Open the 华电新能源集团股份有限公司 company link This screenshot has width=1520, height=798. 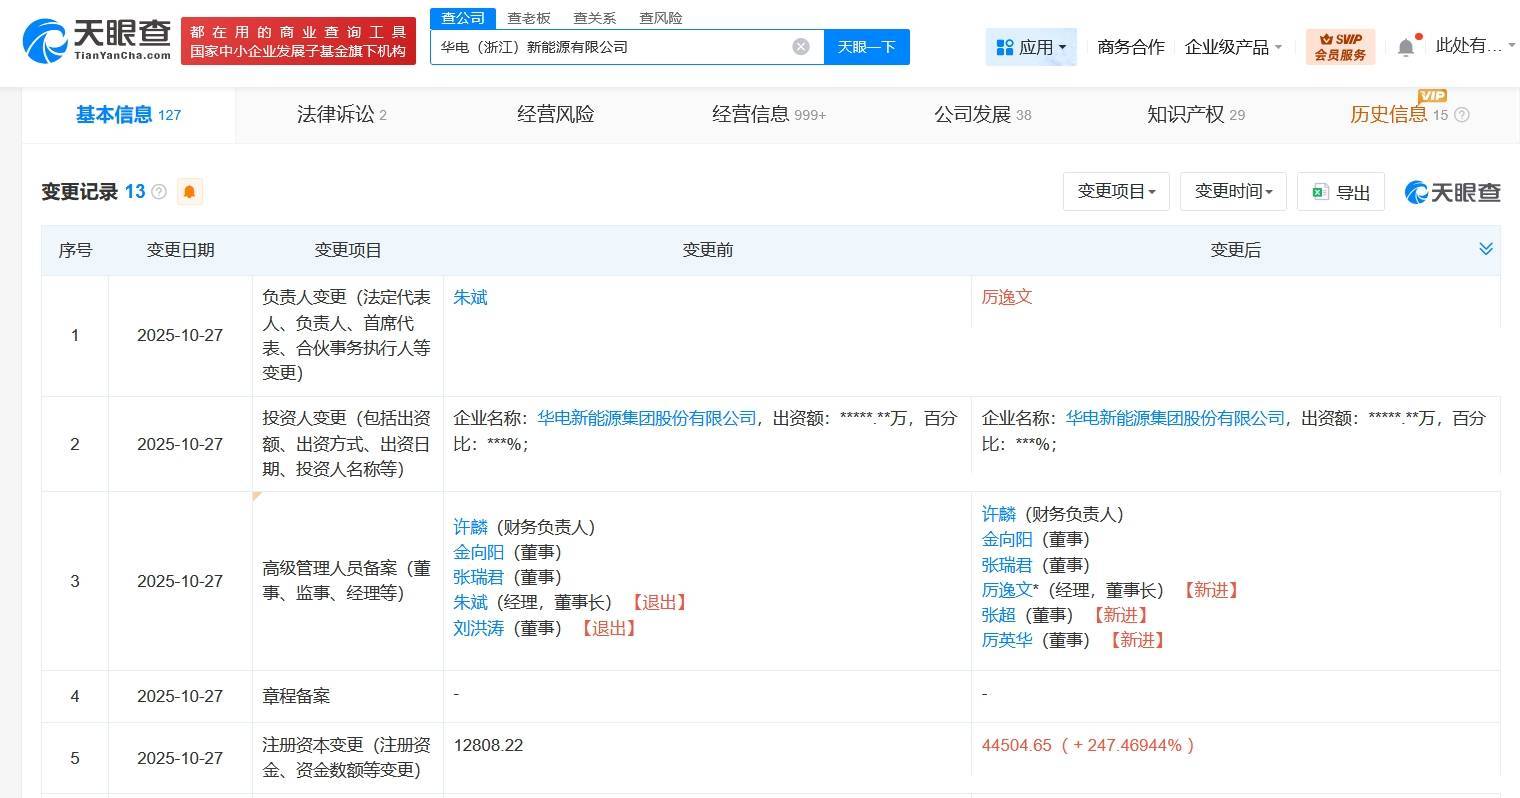click(x=647, y=418)
